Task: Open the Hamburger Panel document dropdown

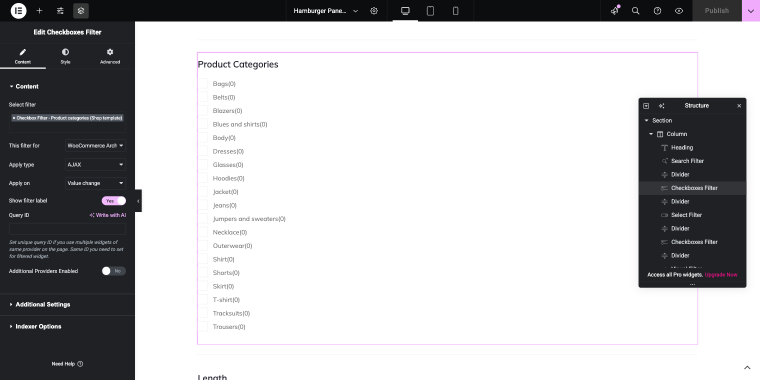Action: coord(325,11)
